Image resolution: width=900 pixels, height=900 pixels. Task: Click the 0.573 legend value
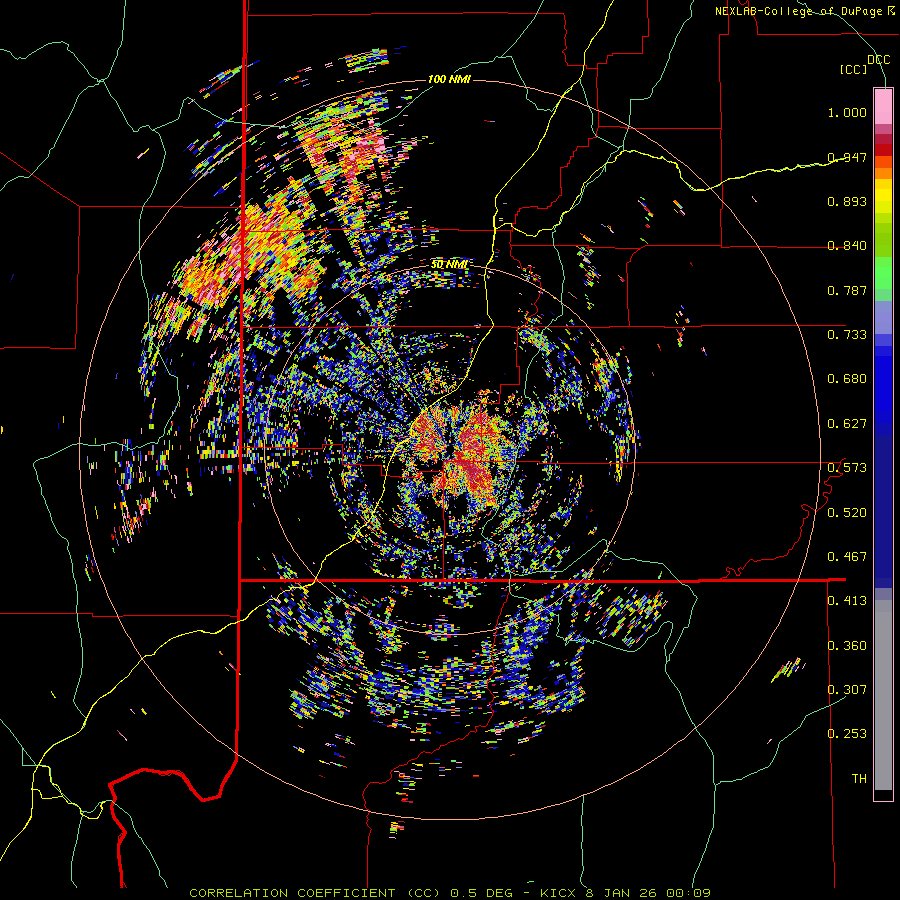pos(847,468)
